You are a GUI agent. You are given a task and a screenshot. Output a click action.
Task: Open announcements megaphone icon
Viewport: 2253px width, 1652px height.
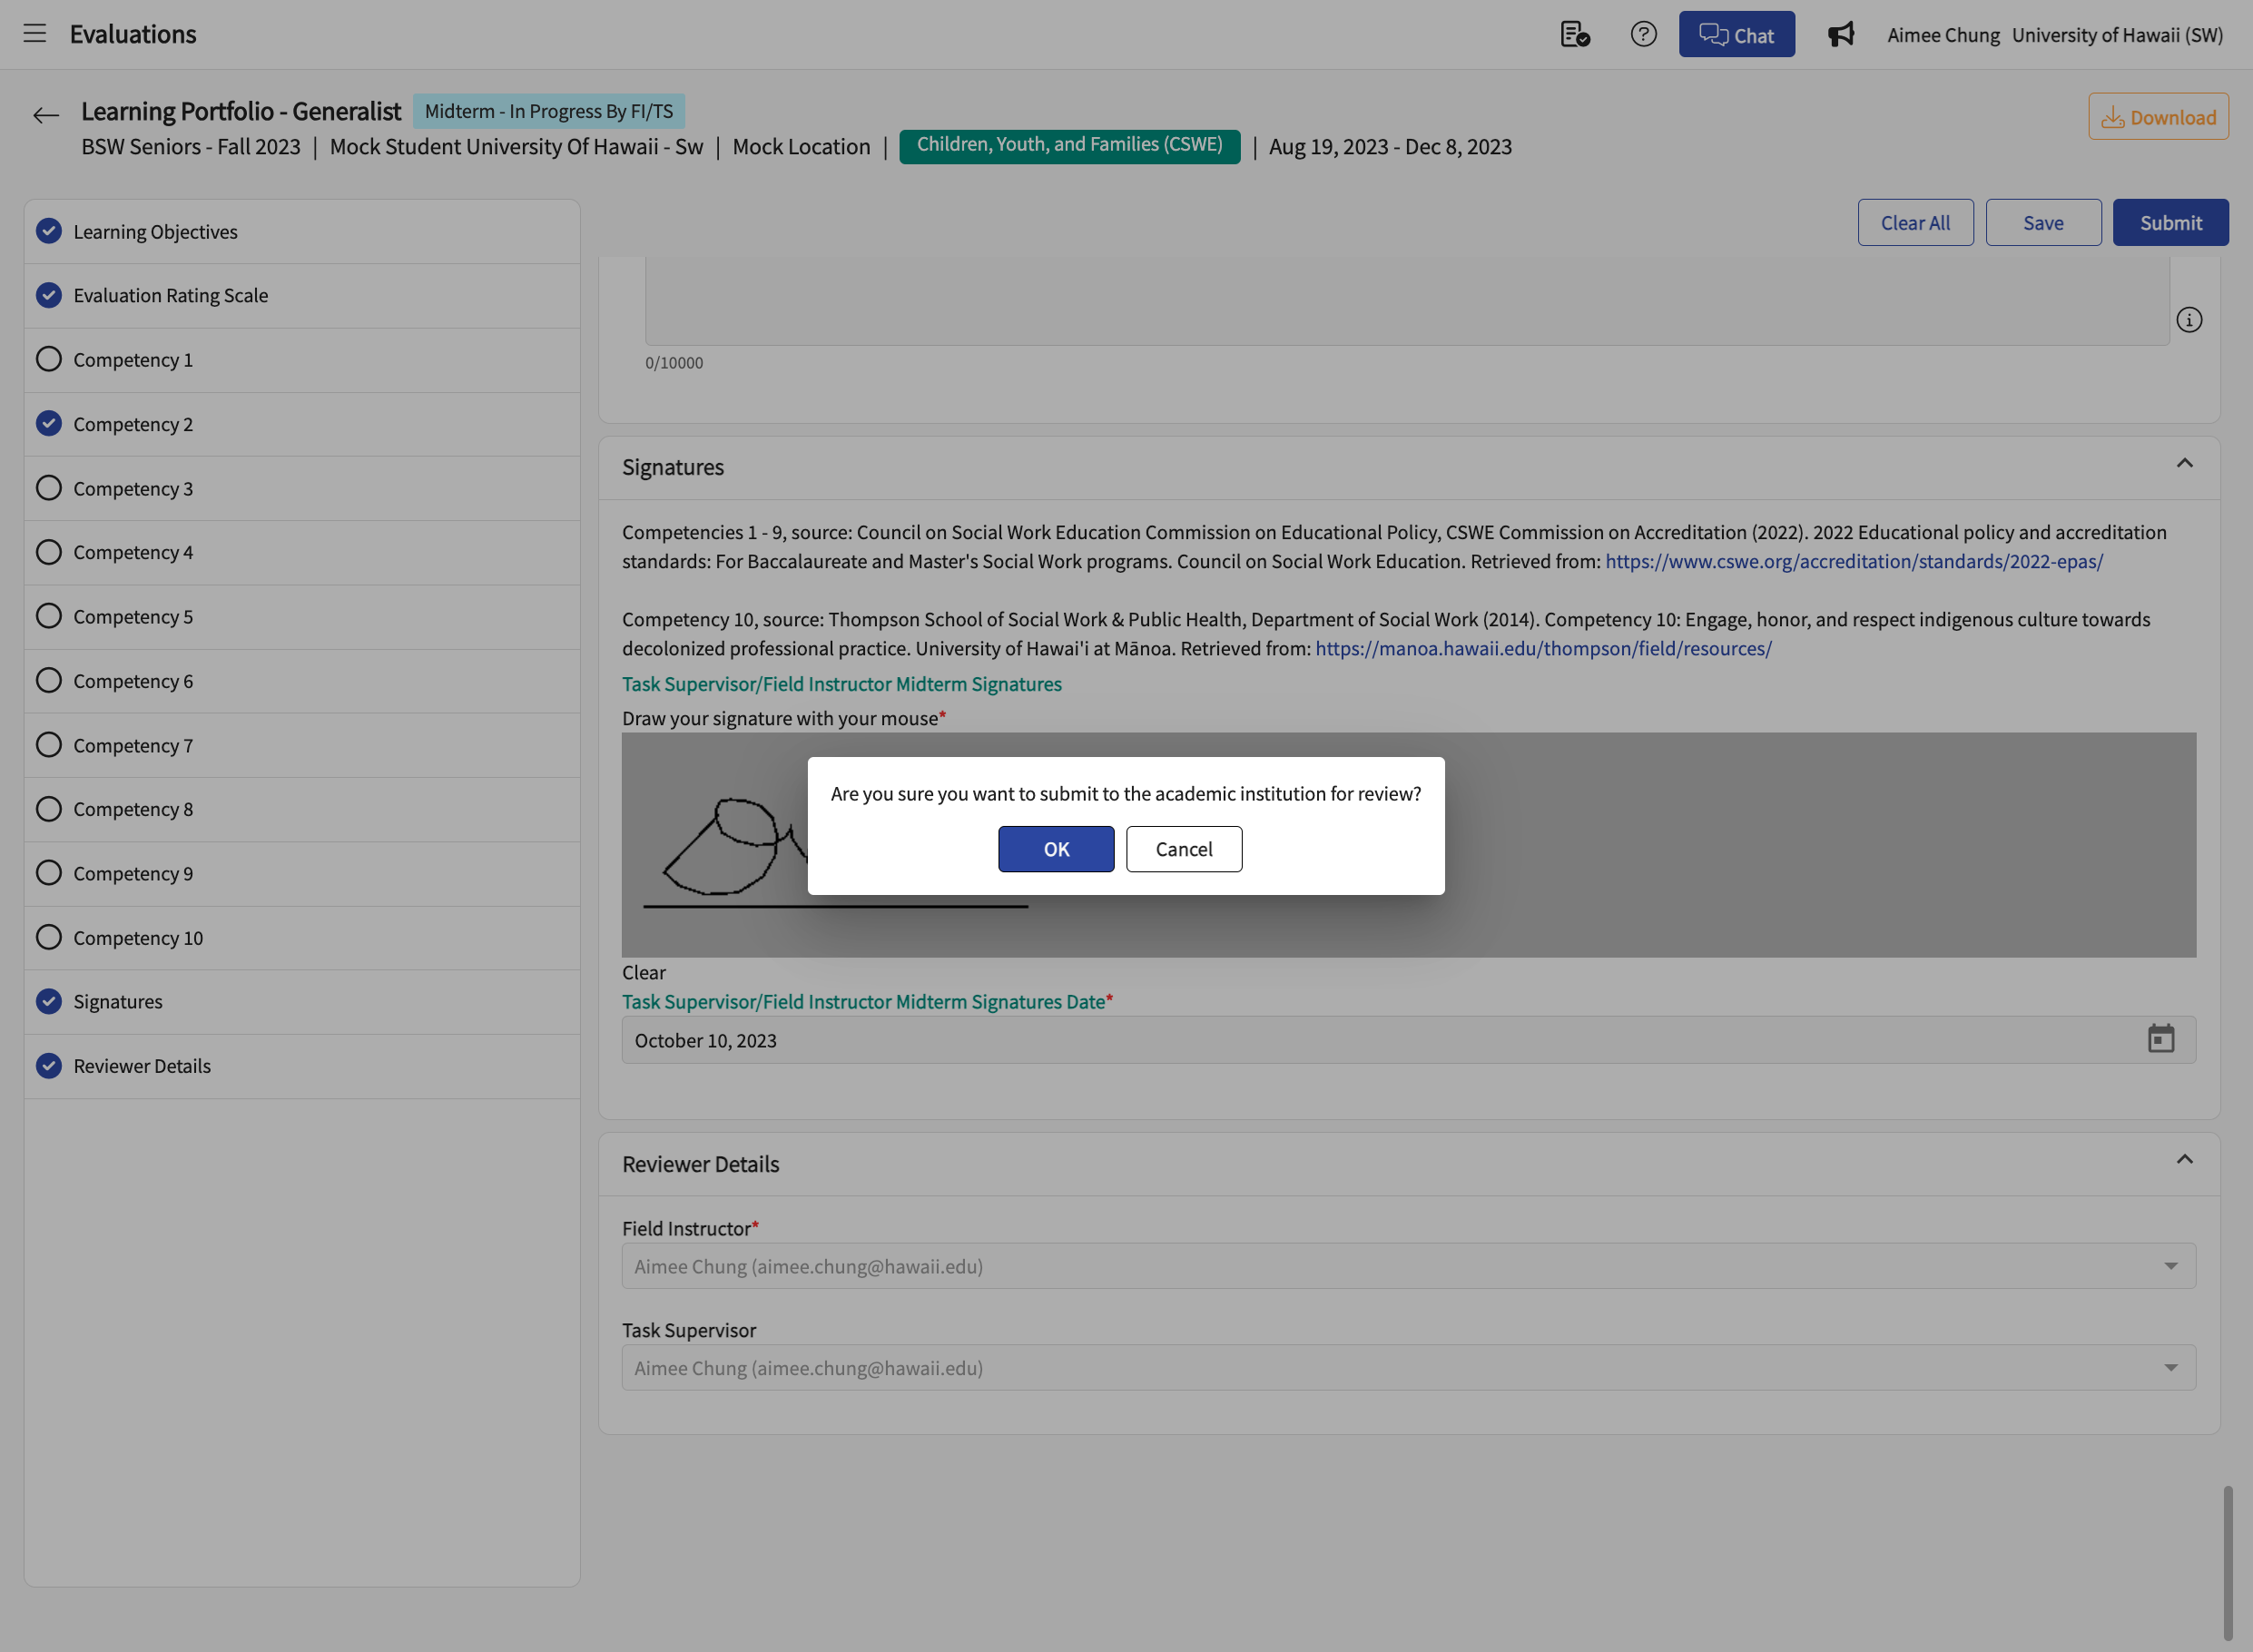point(1841,34)
